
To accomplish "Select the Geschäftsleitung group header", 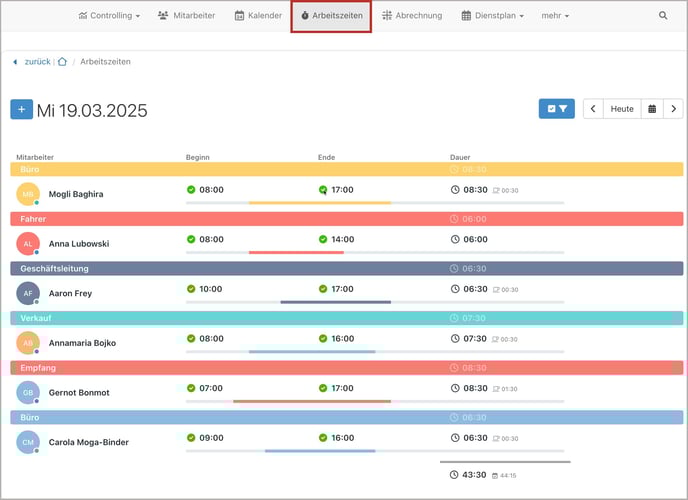I will [x=347, y=268].
